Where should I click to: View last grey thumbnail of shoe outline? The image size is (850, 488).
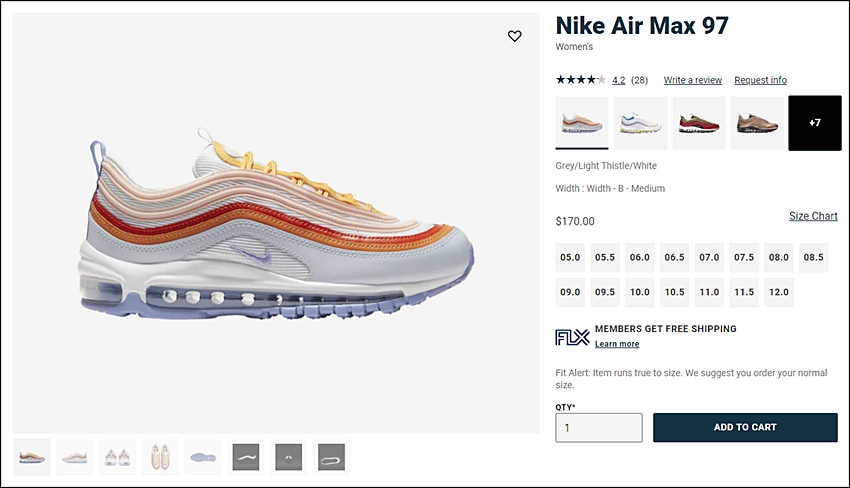click(332, 457)
